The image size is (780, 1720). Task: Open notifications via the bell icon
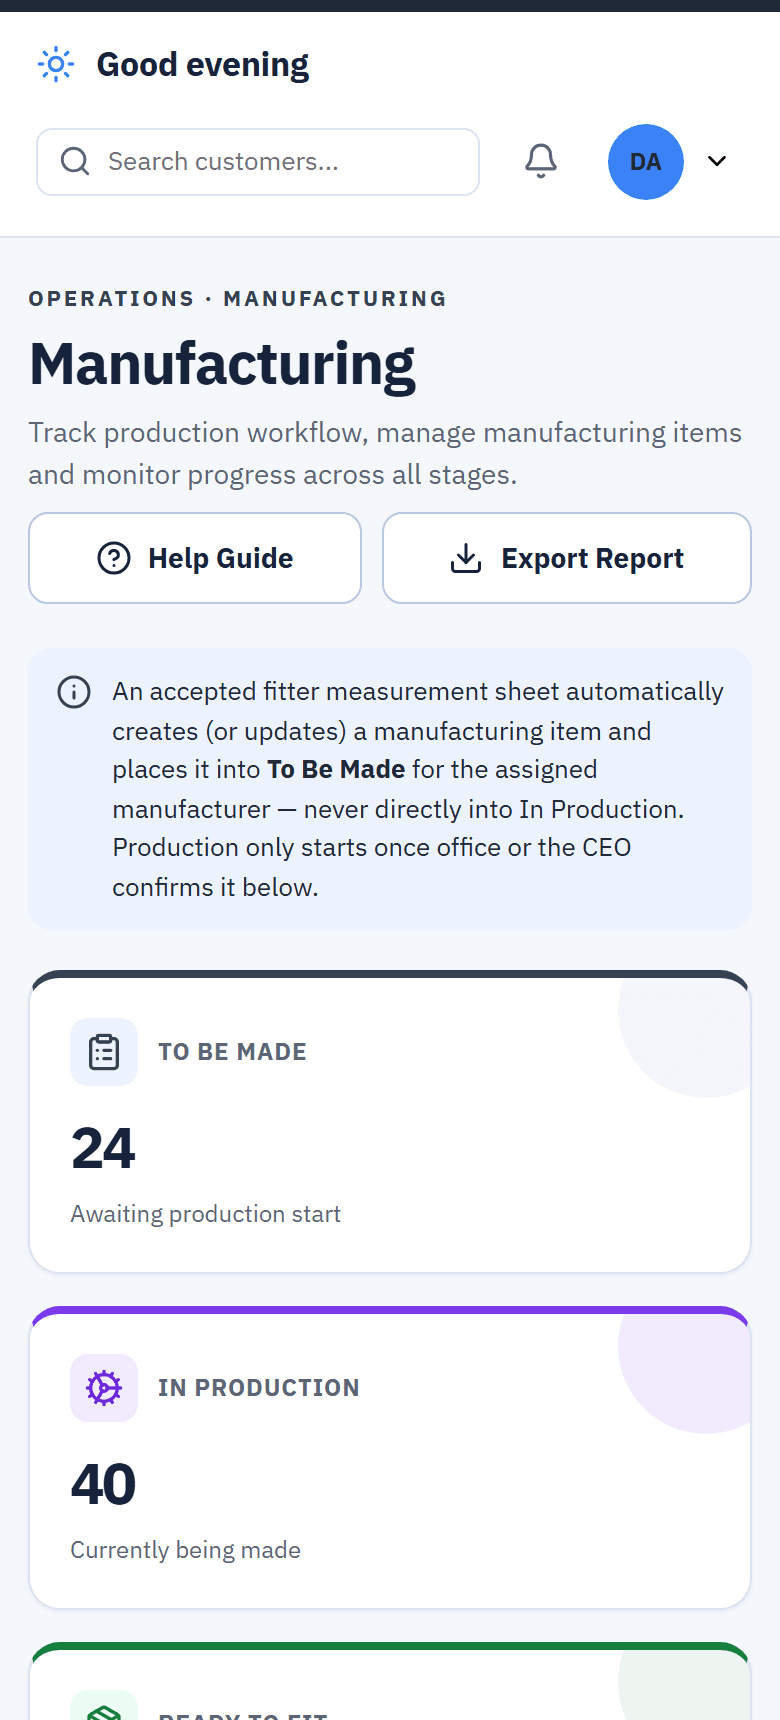541,161
